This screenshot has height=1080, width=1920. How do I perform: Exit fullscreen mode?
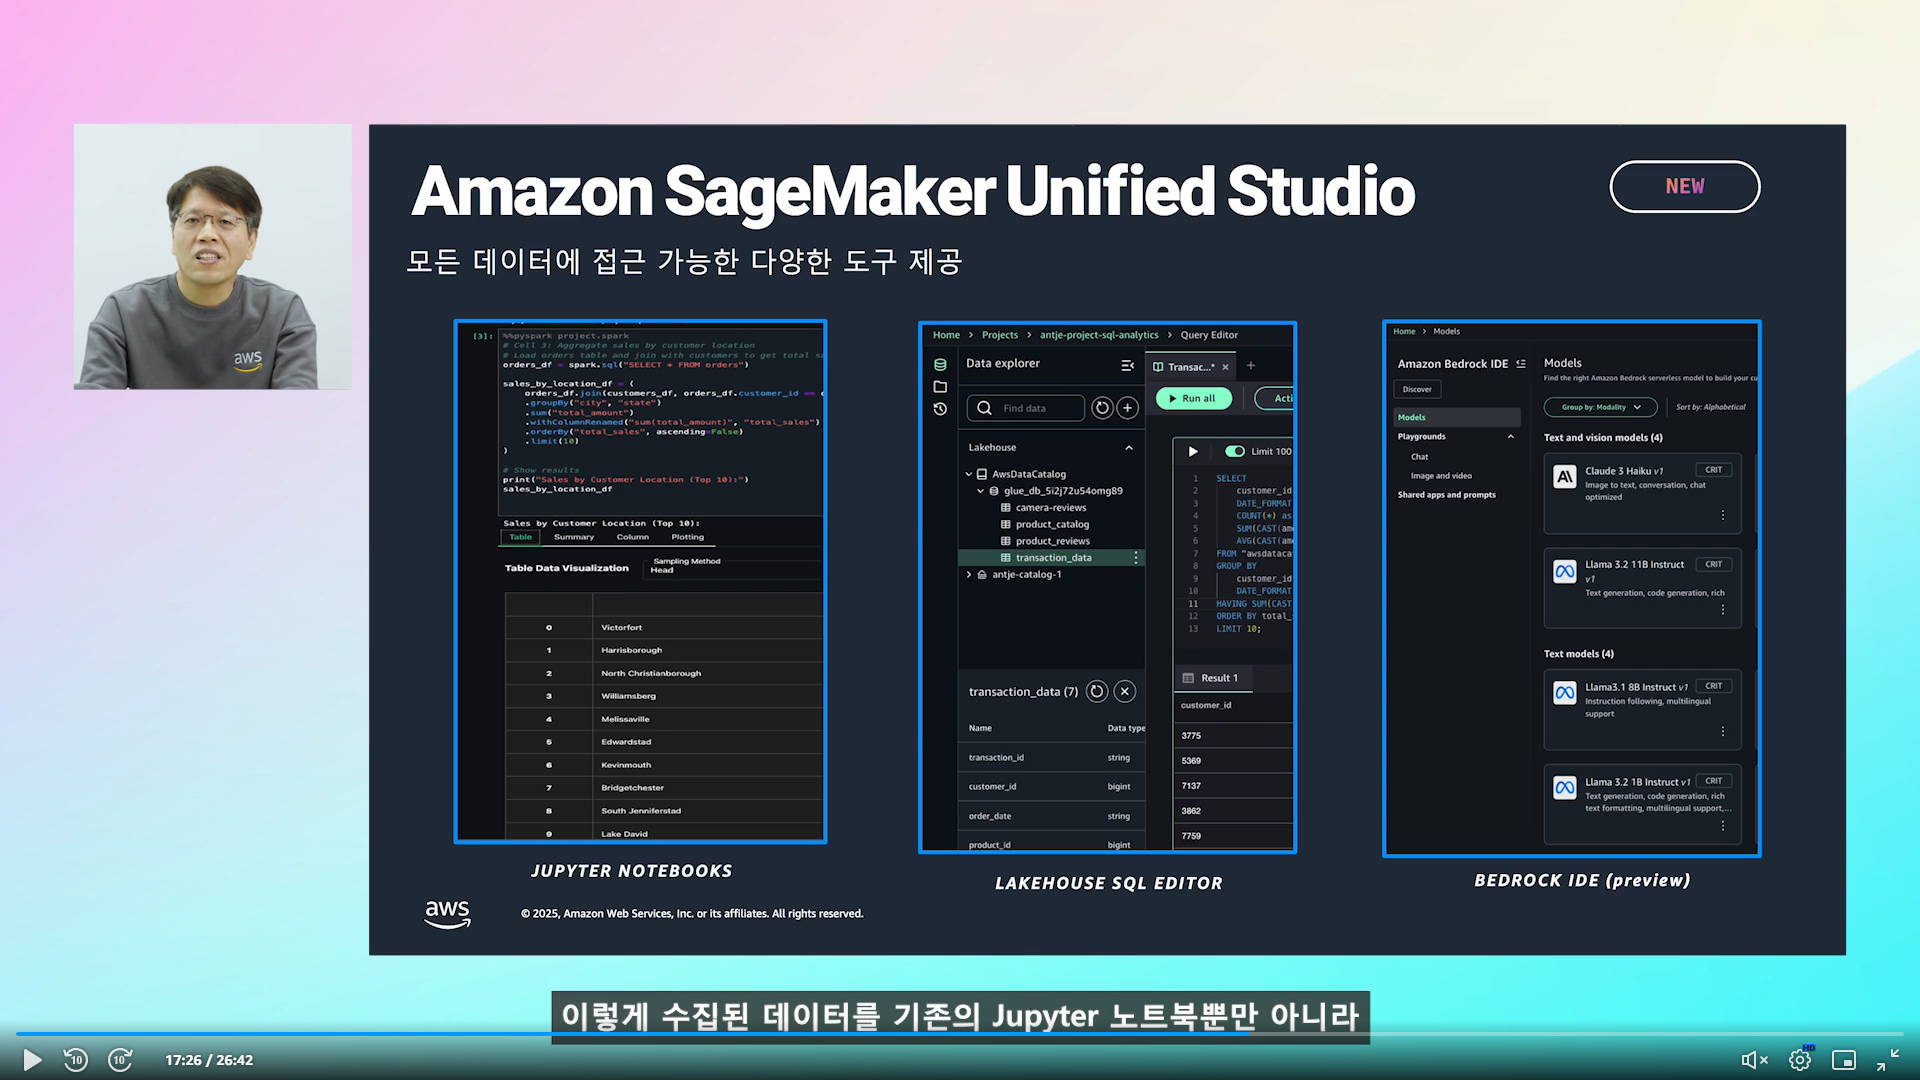[1887, 1060]
